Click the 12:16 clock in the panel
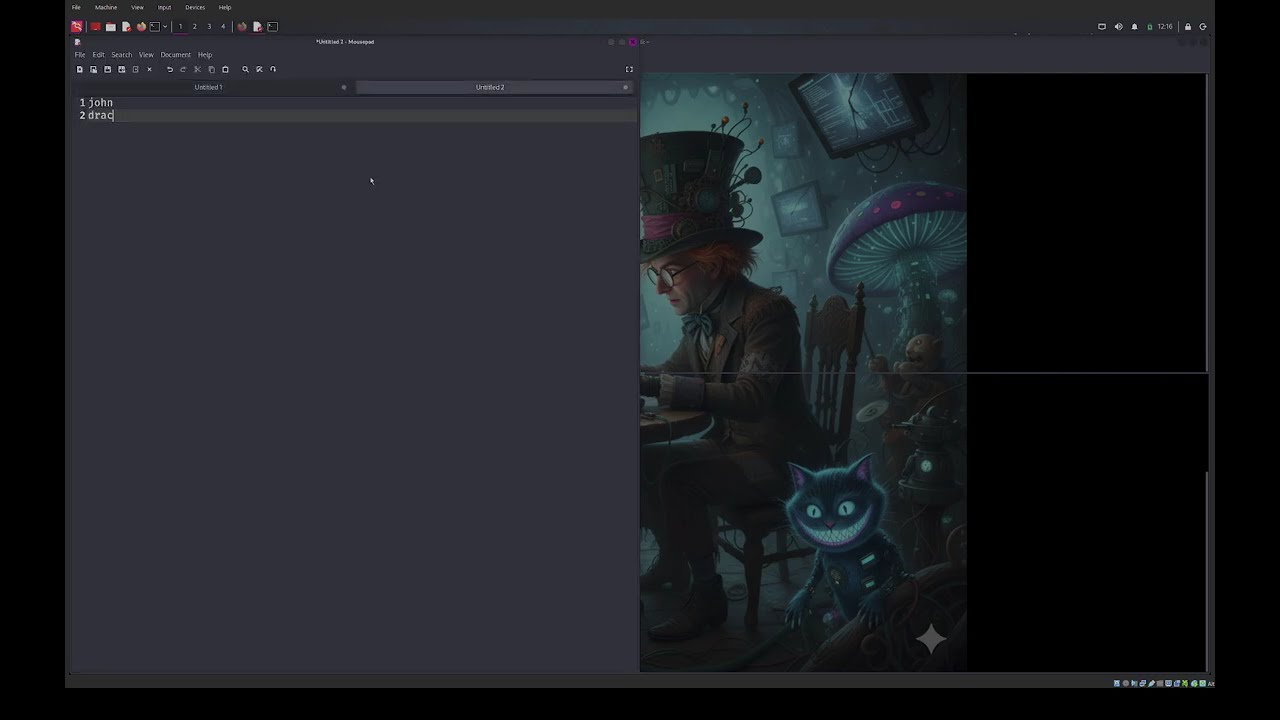Viewport: 1280px width, 720px height. [x=1165, y=27]
